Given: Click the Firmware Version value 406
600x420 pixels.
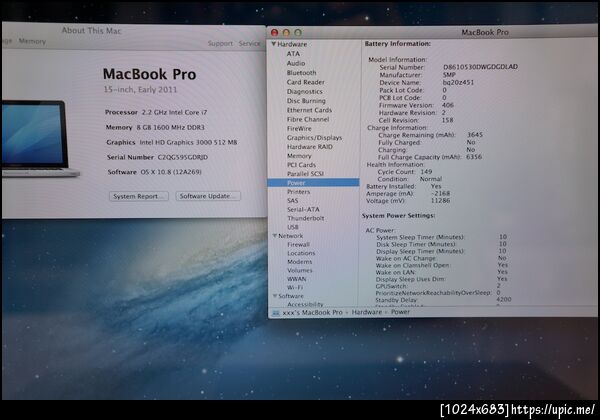Looking at the screenshot, I should [448, 105].
